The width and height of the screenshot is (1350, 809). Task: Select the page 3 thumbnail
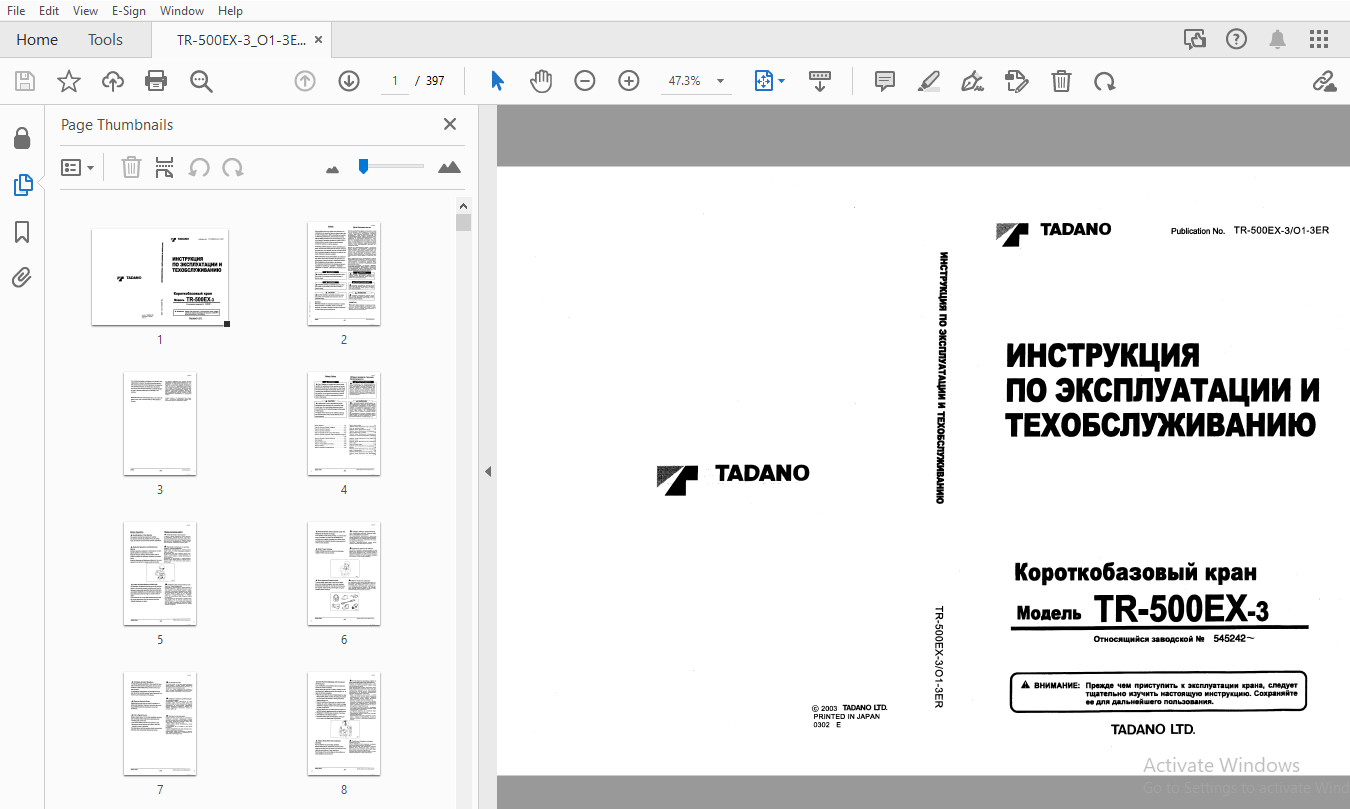(x=160, y=424)
